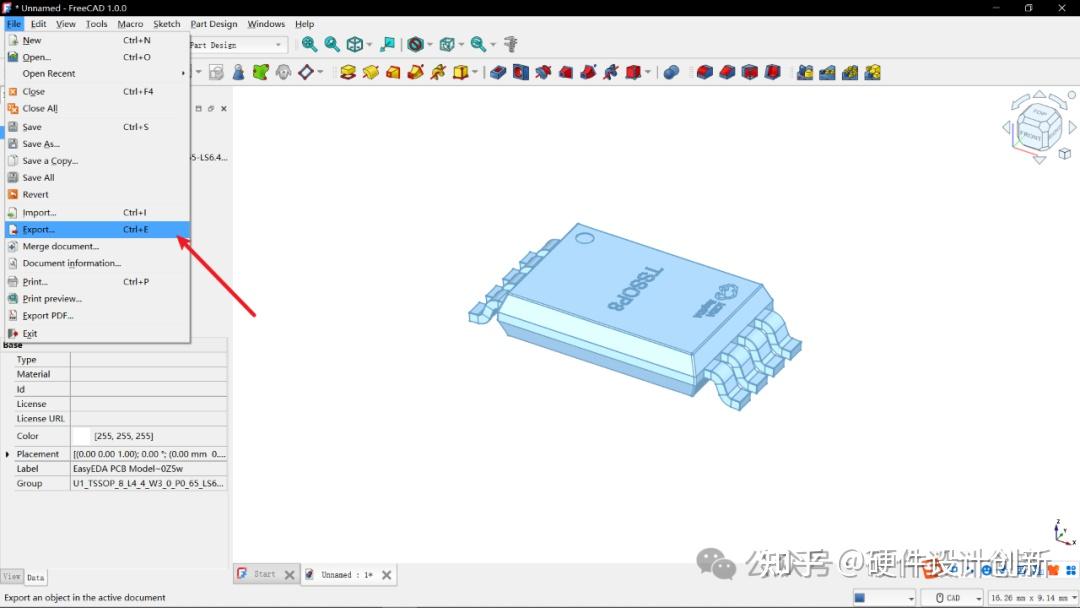Open the dropdown arrow beside the isometric view icon
The height and width of the screenshot is (608, 1080).
click(x=369, y=45)
